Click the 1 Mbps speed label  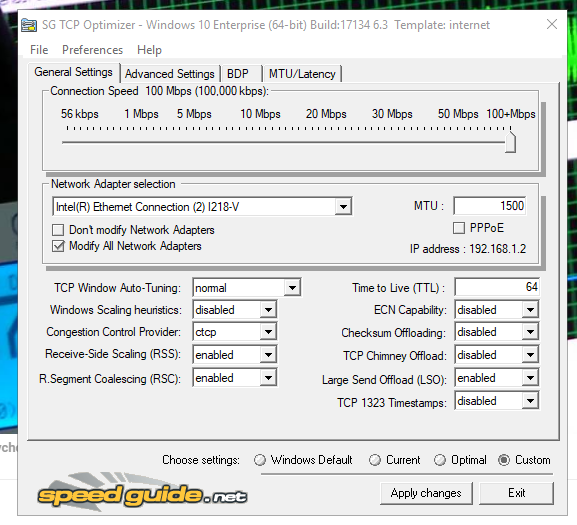141,114
